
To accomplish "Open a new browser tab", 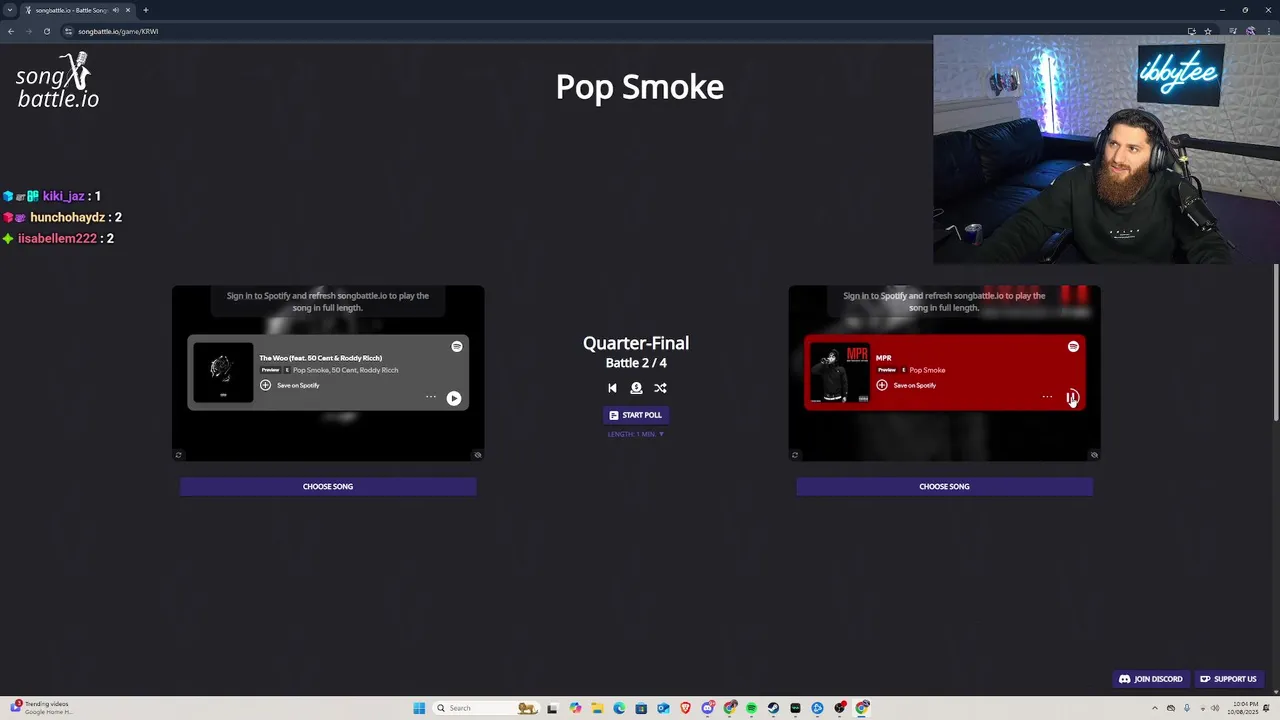I will click(x=145, y=10).
